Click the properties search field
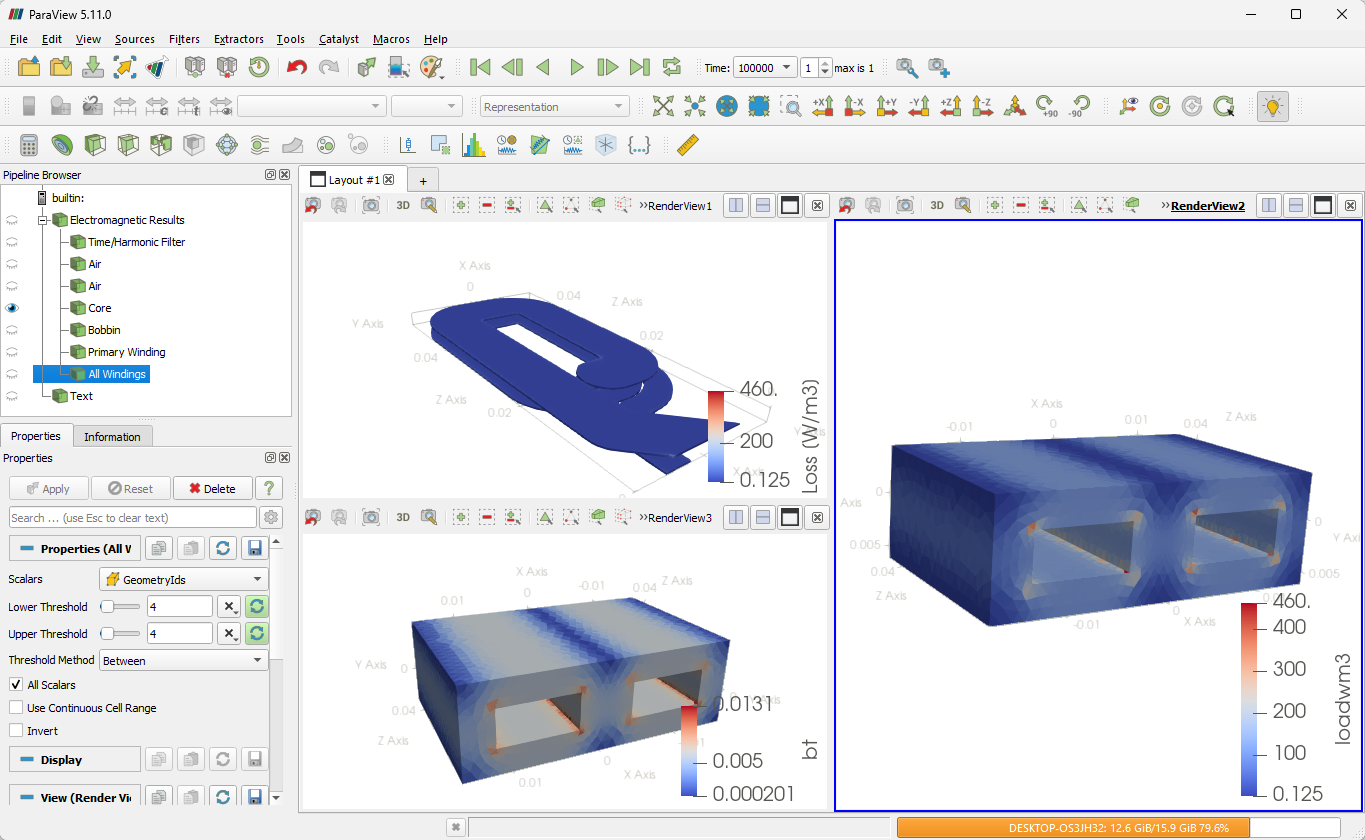1365x840 pixels. point(133,518)
